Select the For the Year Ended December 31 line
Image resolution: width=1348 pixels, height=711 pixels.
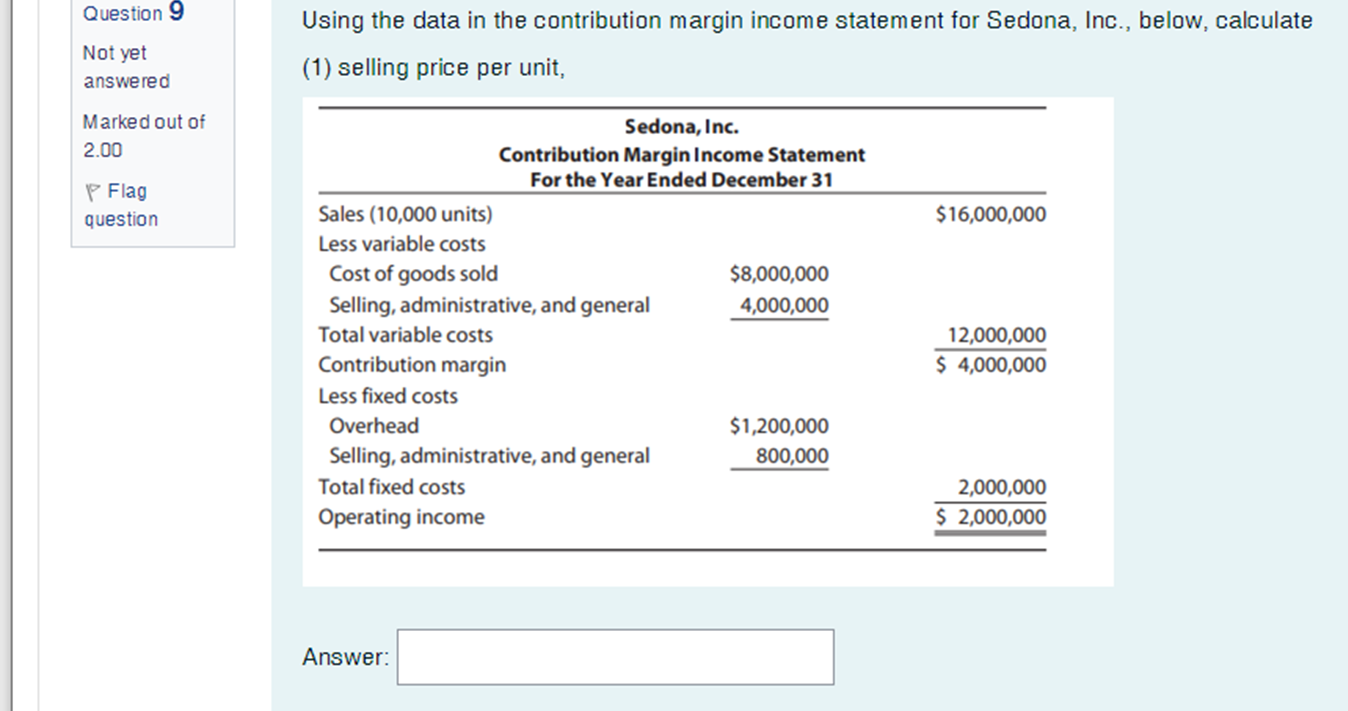(681, 179)
